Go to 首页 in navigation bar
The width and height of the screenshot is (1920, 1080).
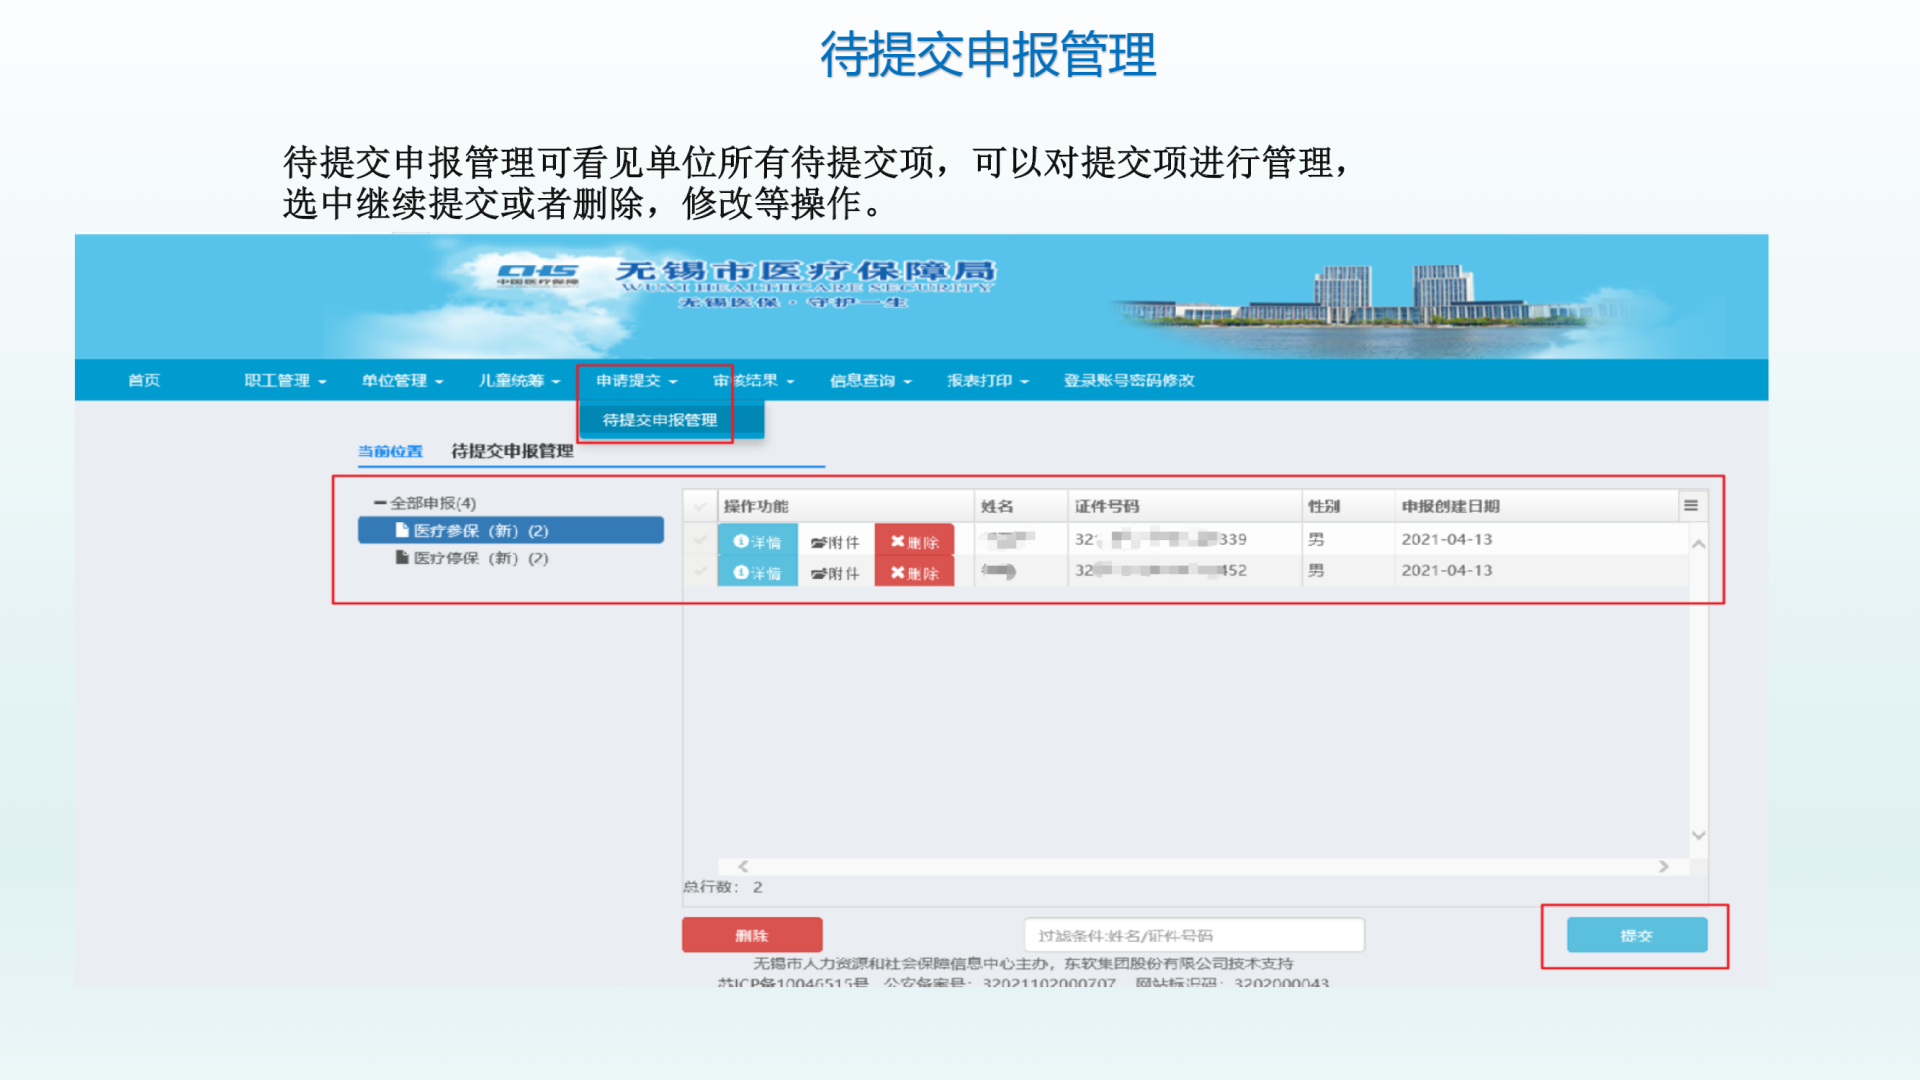[x=144, y=380]
